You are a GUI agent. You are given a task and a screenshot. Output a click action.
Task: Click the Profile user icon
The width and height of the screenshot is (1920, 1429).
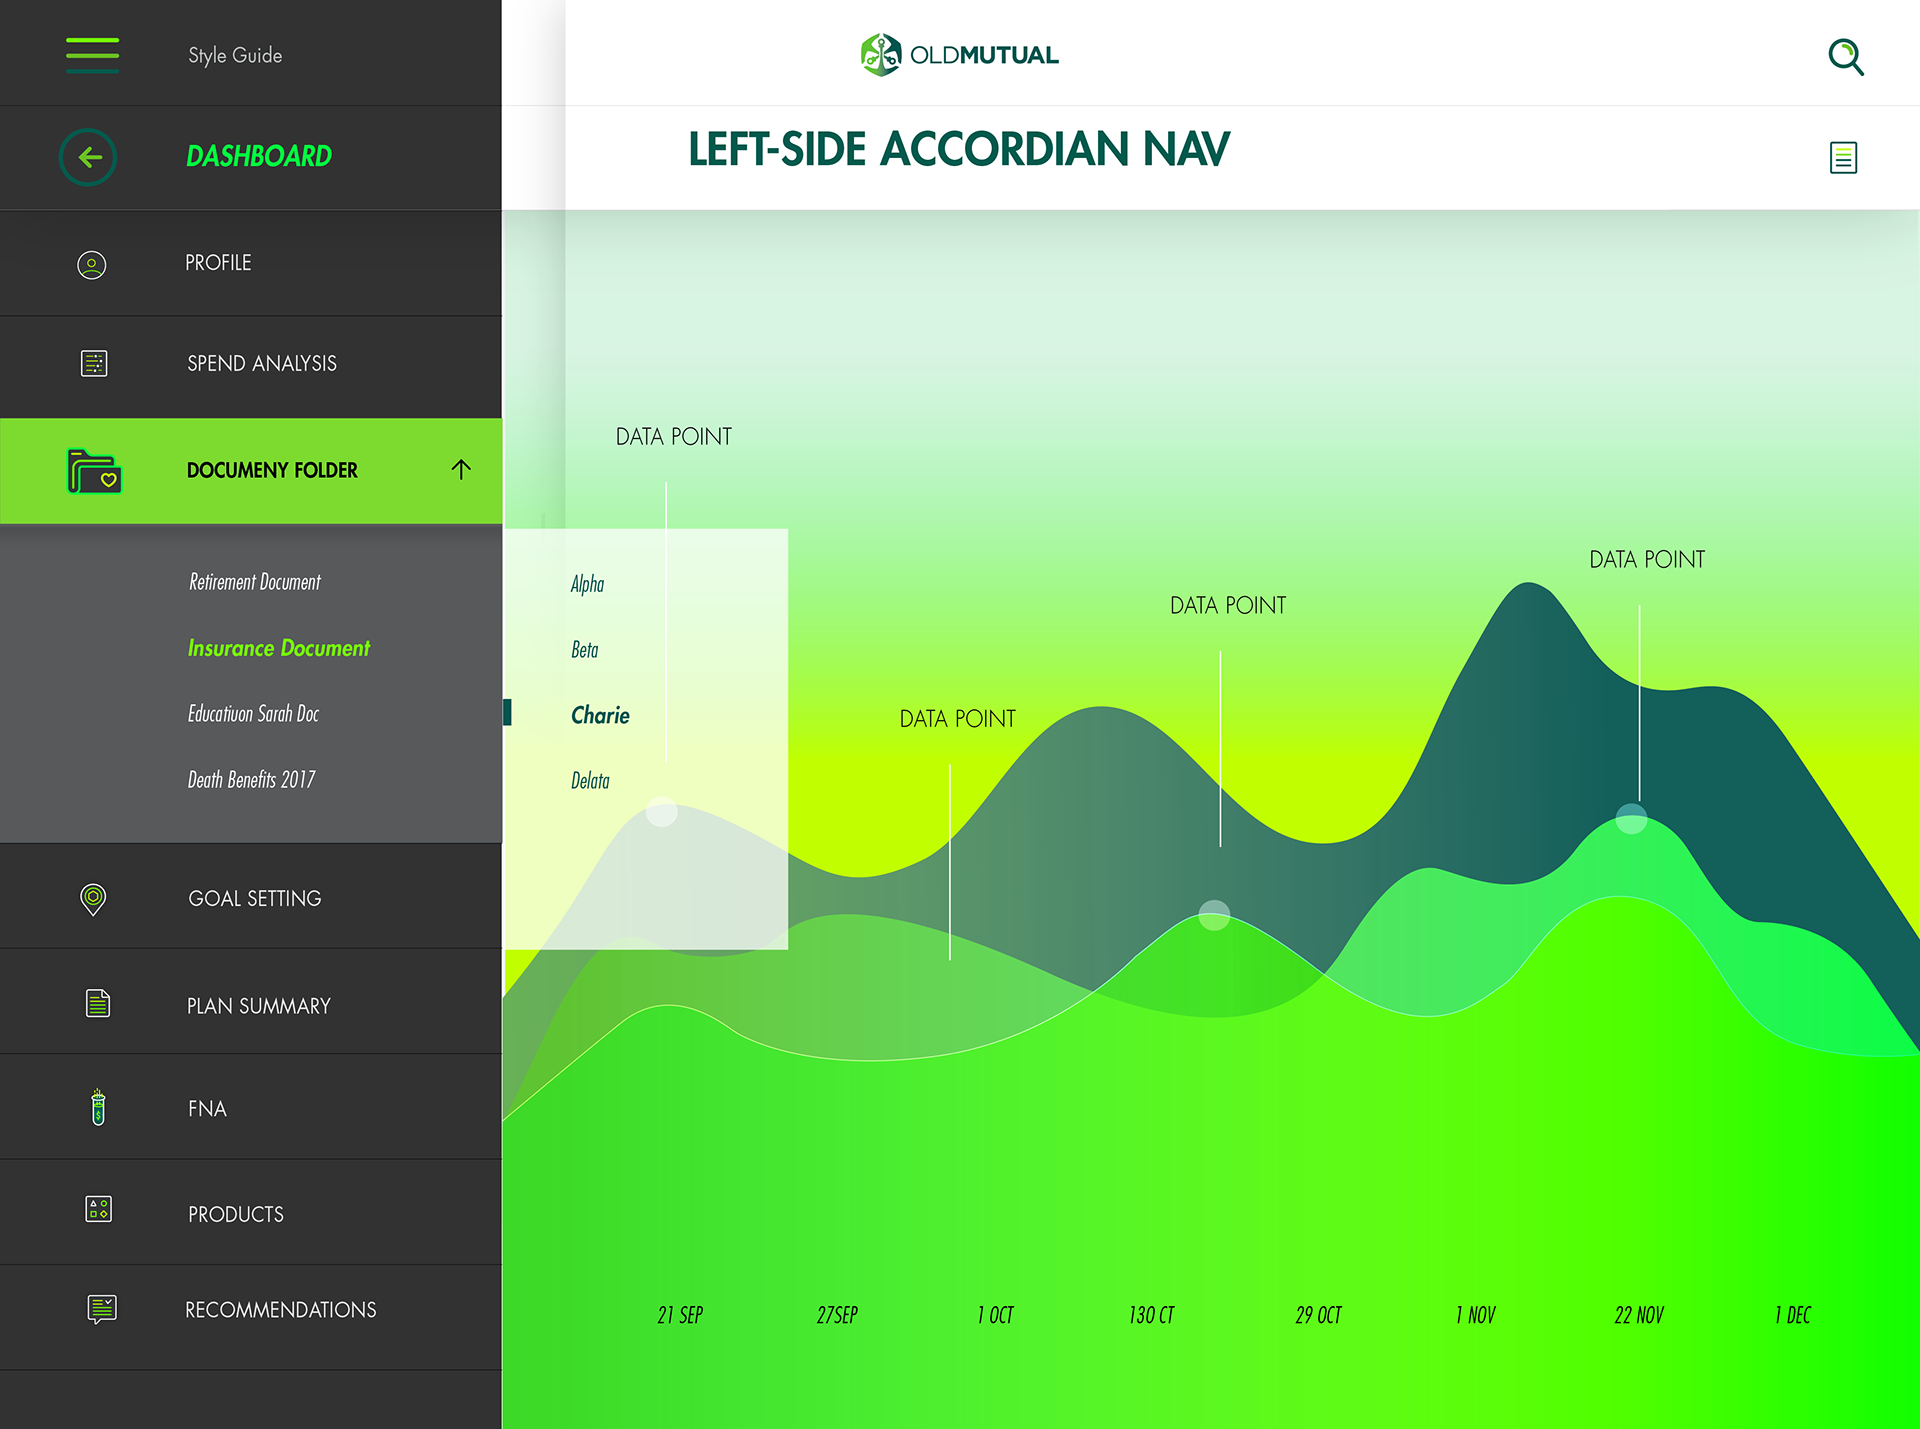tap(92, 264)
